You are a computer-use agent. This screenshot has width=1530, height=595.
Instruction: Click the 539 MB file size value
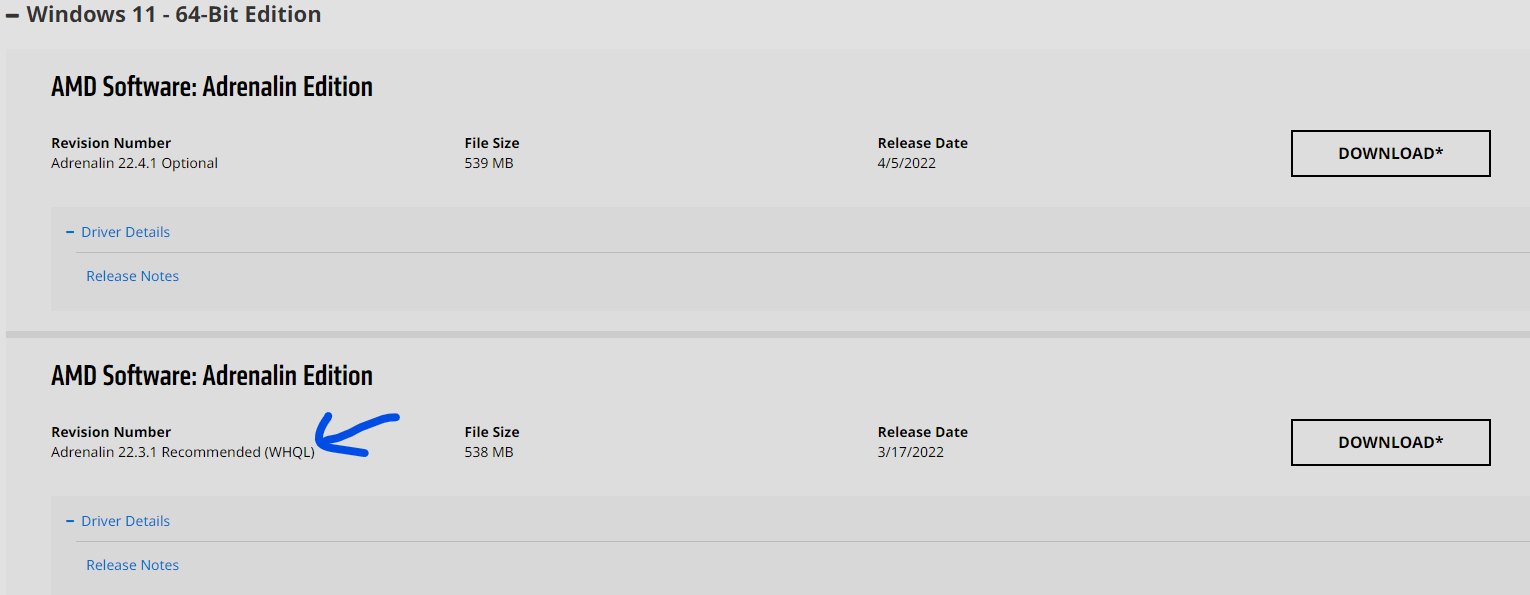click(x=489, y=163)
